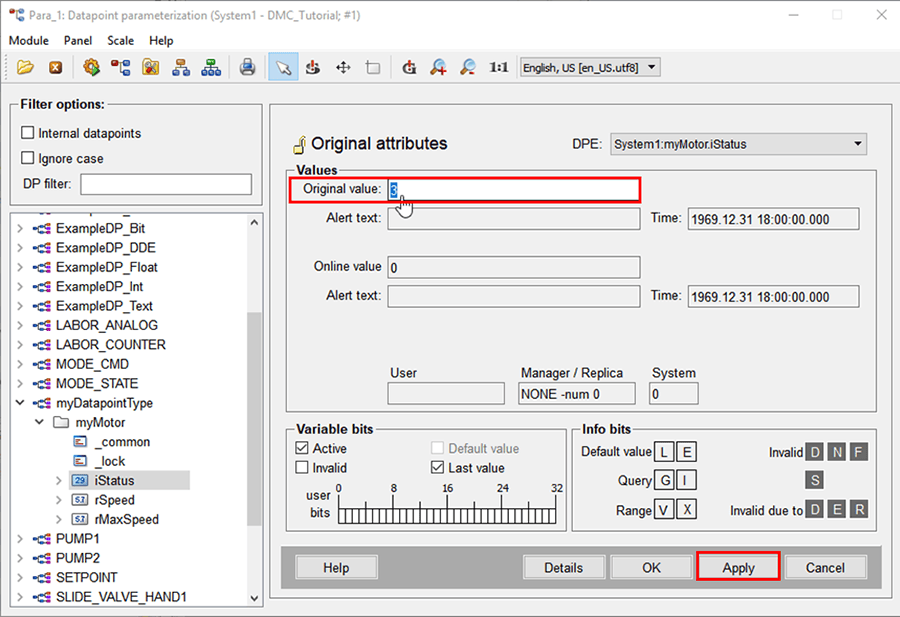Click the rMaxSpeed float element icon

click(x=80, y=519)
